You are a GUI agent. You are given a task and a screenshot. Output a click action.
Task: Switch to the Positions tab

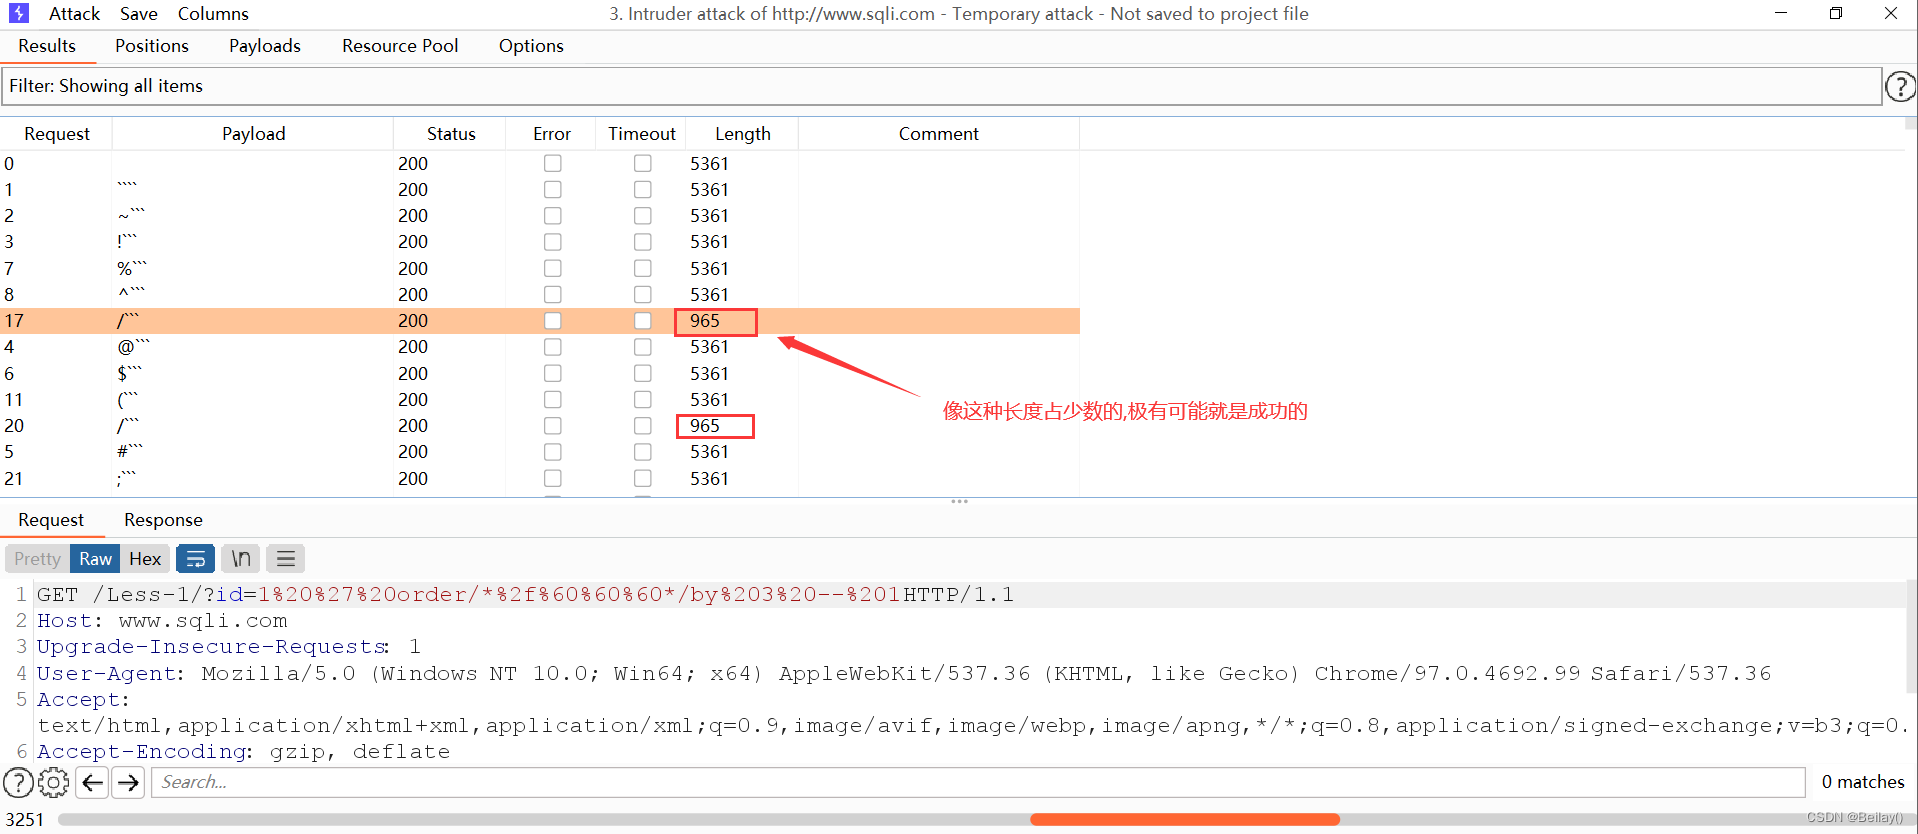coord(152,46)
